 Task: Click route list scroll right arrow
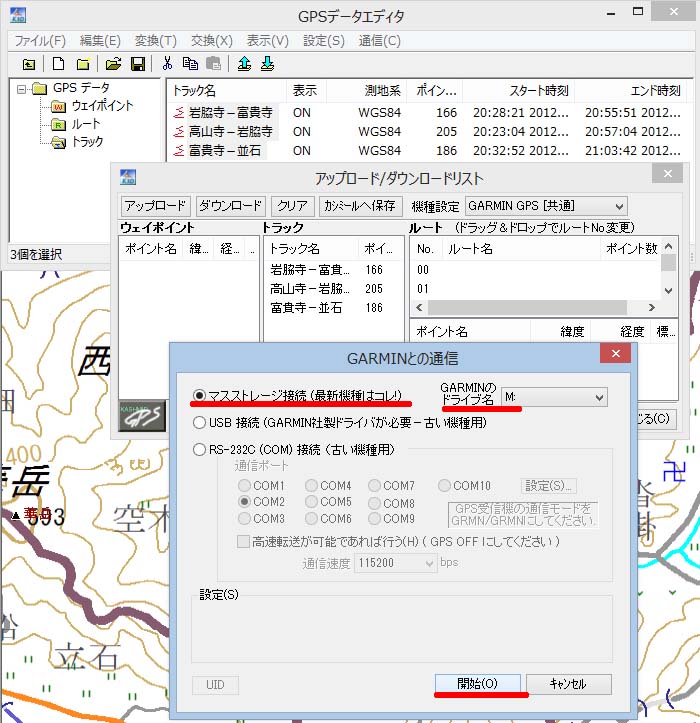(652, 307)
